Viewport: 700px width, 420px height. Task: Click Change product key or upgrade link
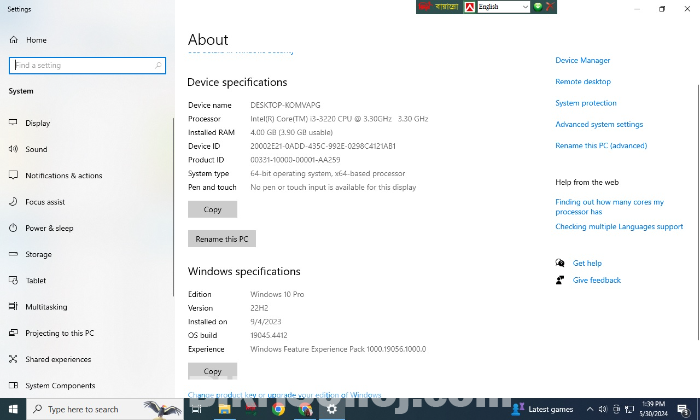(284, 395)
